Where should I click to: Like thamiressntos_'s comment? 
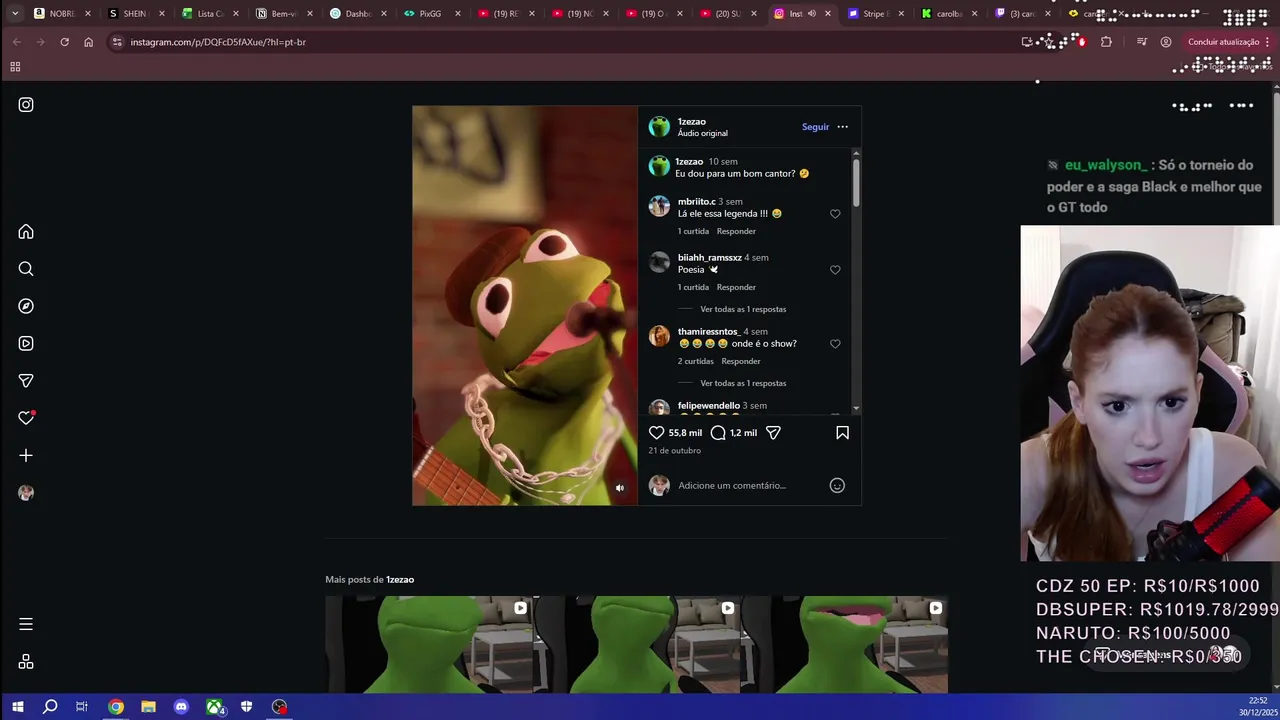coord(835,344)
